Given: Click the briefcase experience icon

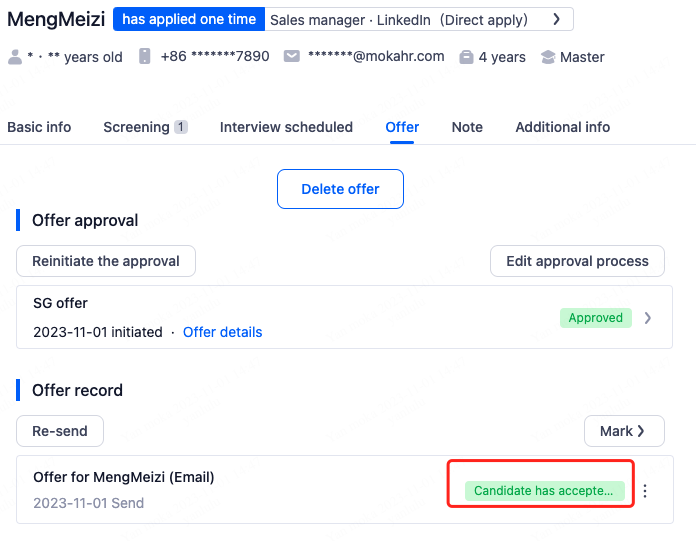Looking at the screenshot, I should [x=466, y=57].
